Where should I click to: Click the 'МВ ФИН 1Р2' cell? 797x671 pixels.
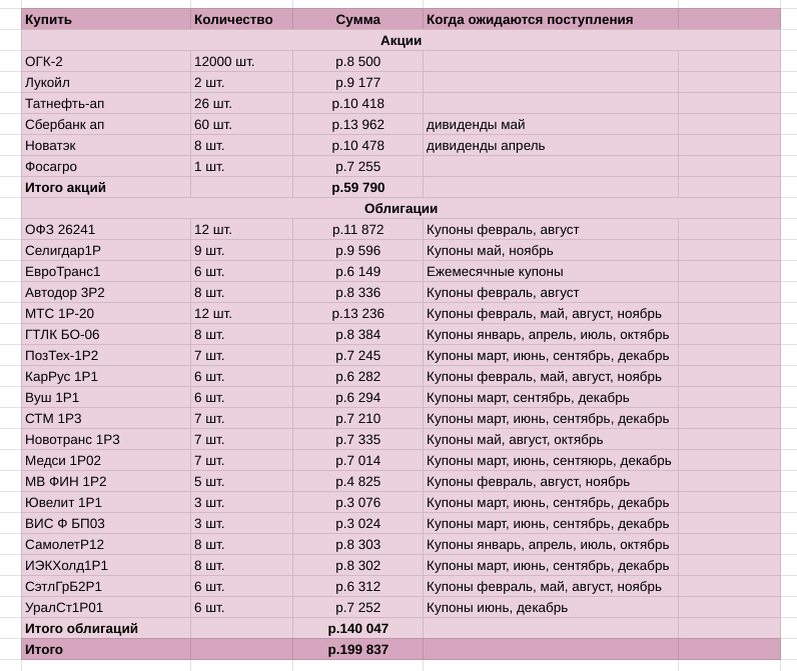106,482
